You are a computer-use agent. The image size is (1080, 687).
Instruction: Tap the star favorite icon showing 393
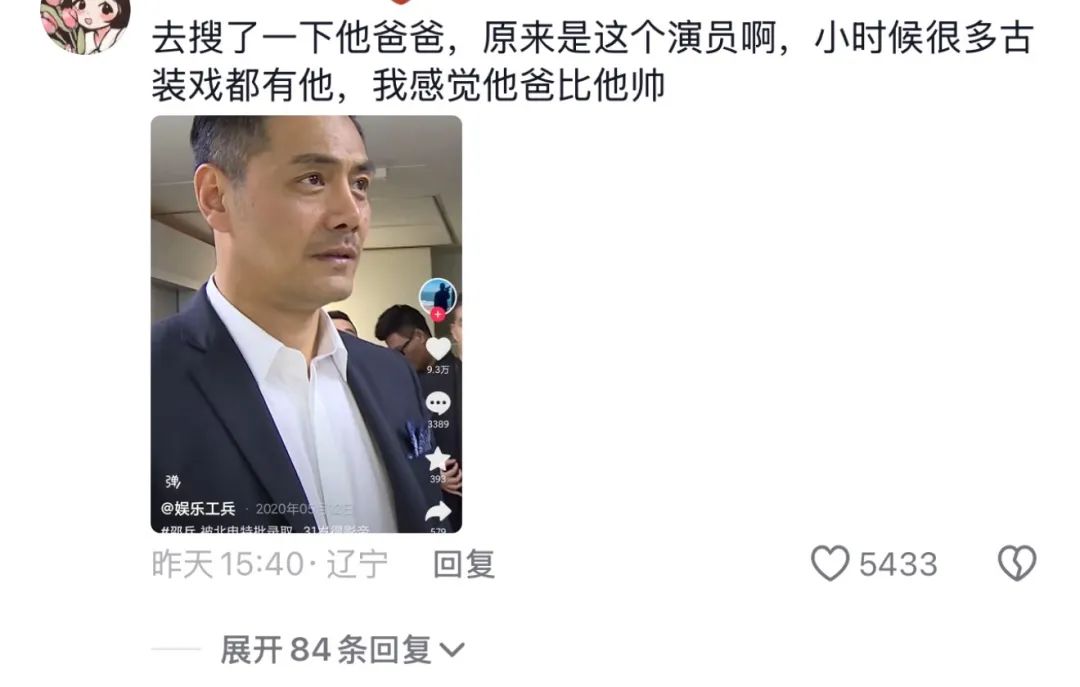[x=437, y=459]
